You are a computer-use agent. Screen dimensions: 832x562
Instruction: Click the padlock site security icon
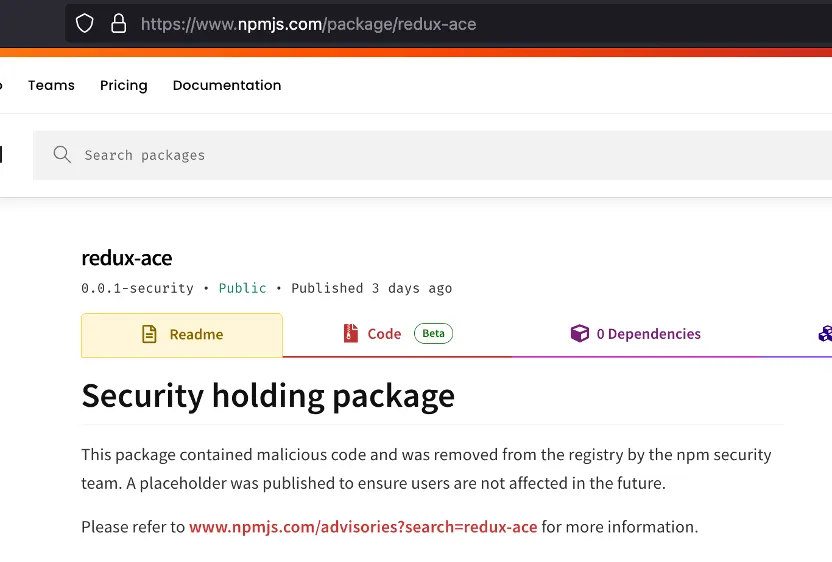pyautogui.click(x=118, y=23)
